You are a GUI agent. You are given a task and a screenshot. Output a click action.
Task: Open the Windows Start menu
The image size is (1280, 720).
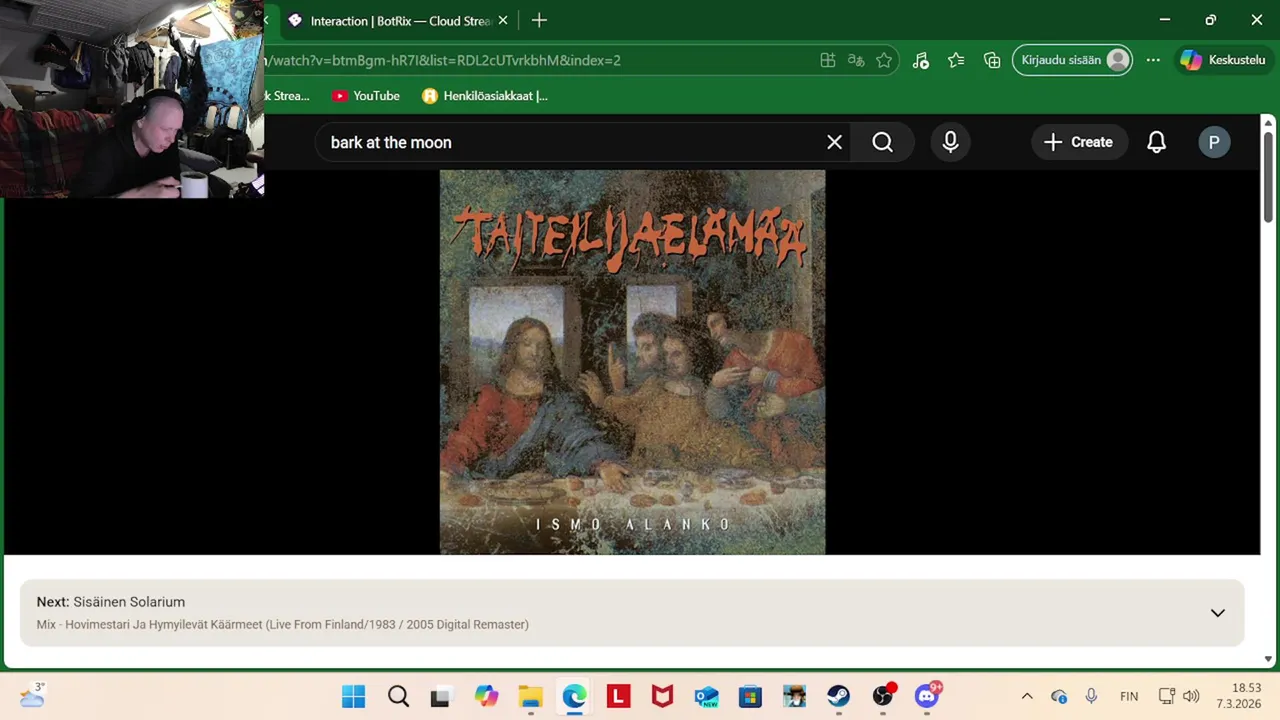click(x=353, y=696)
